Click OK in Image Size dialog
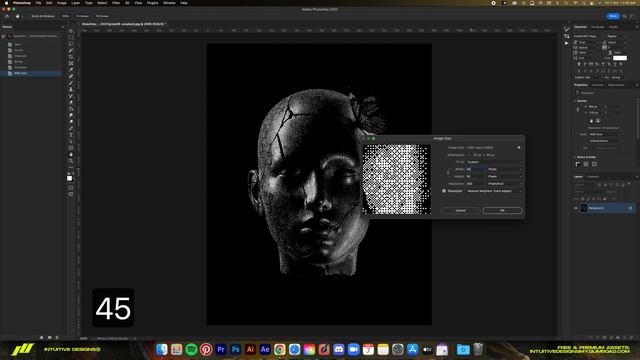Screen dimensions: 640x360 click(502, 211)
